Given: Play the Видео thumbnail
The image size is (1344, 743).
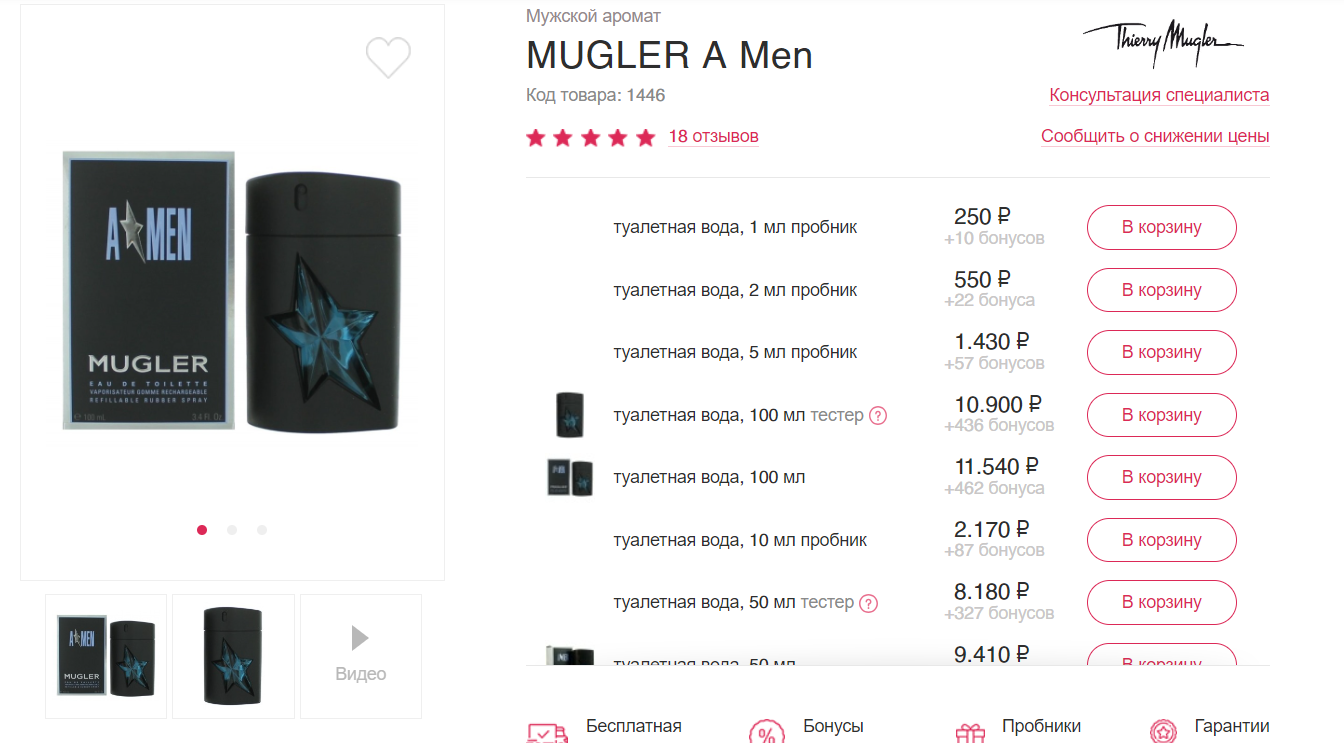Looking at the screenshot, I should (x=361, y=656).
